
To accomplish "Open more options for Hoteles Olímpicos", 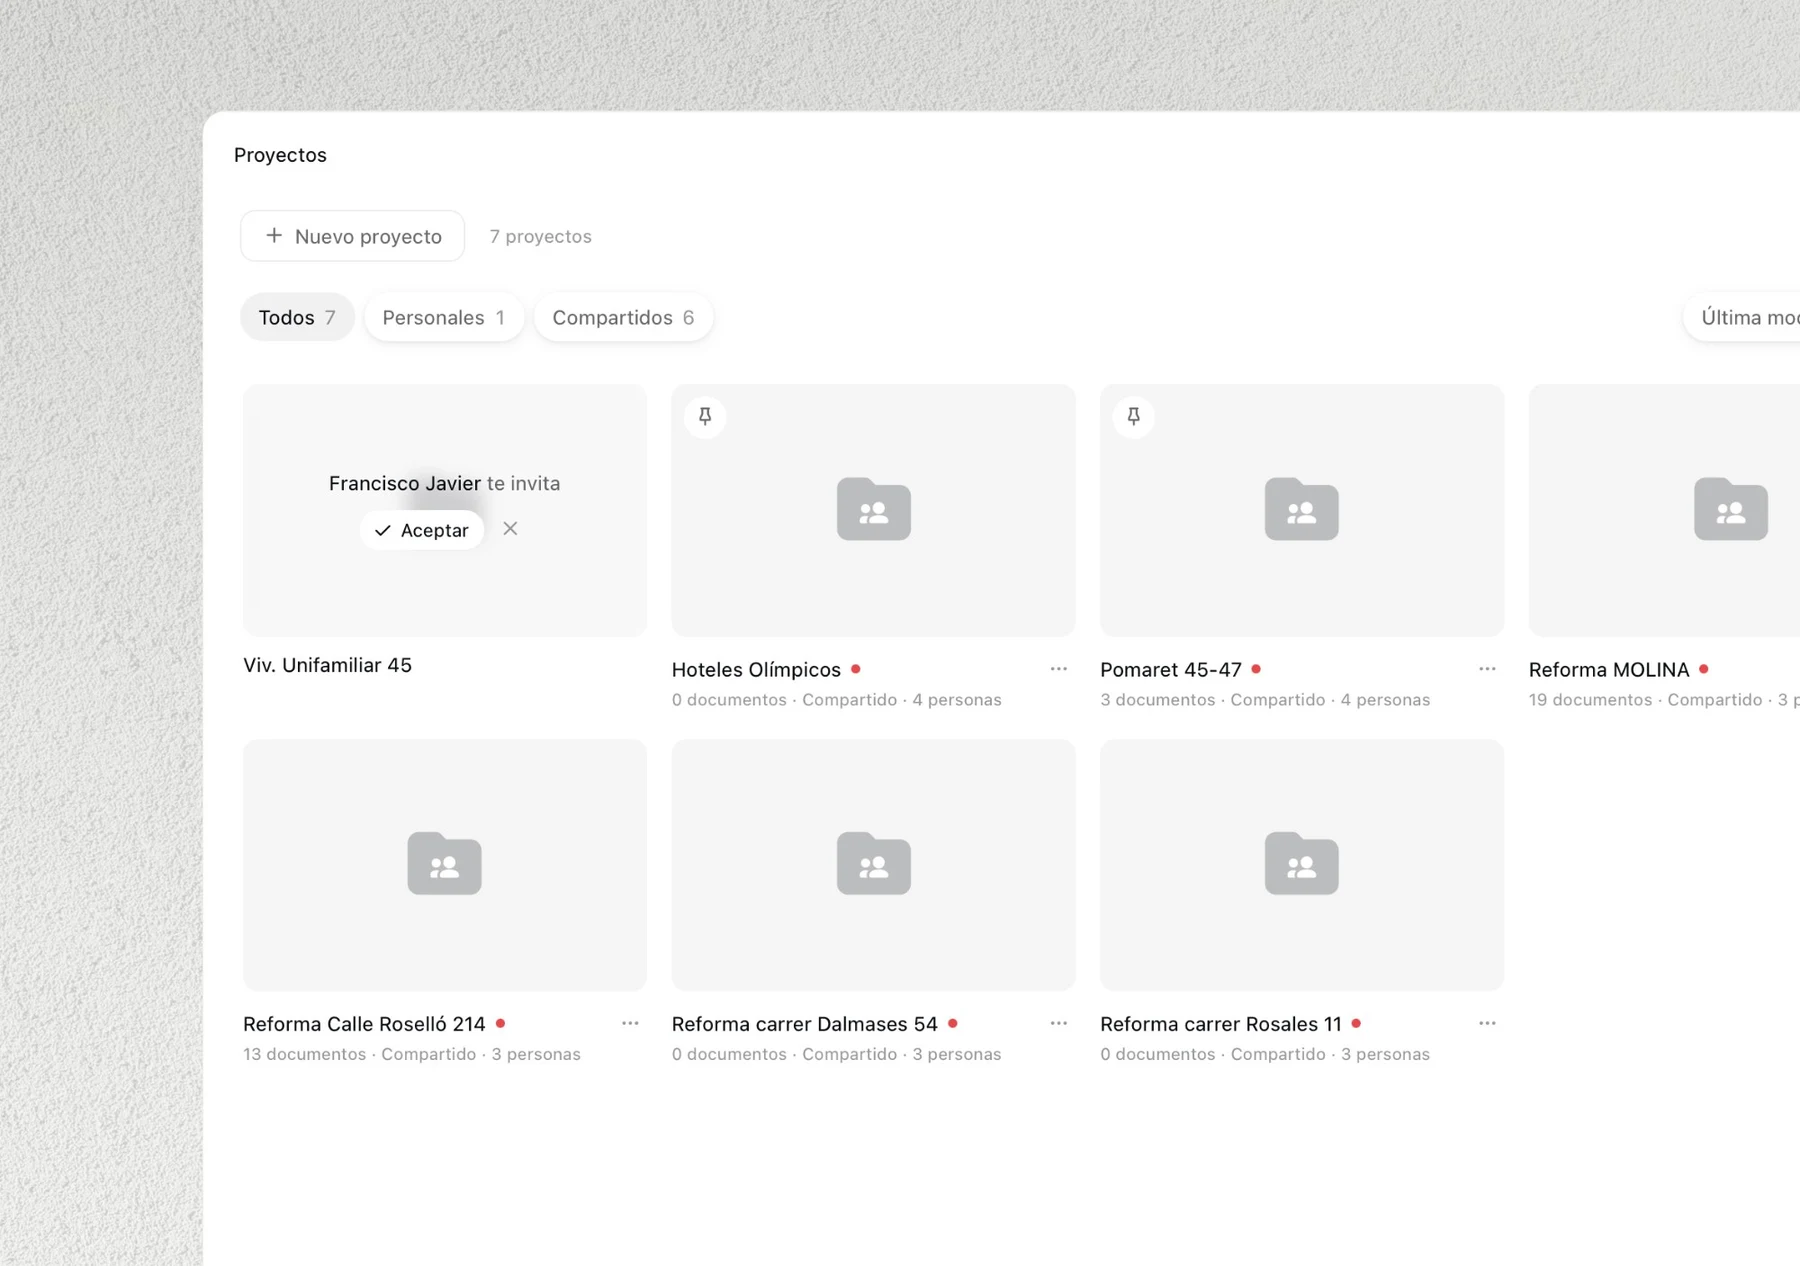I will point(1059,669).
